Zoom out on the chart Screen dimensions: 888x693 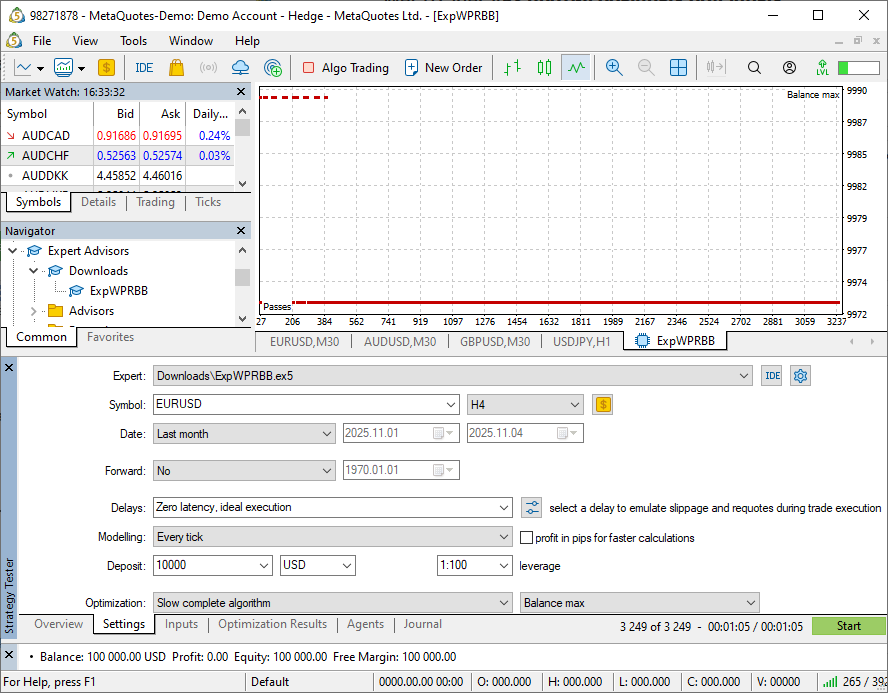click(x=646, y=68)
